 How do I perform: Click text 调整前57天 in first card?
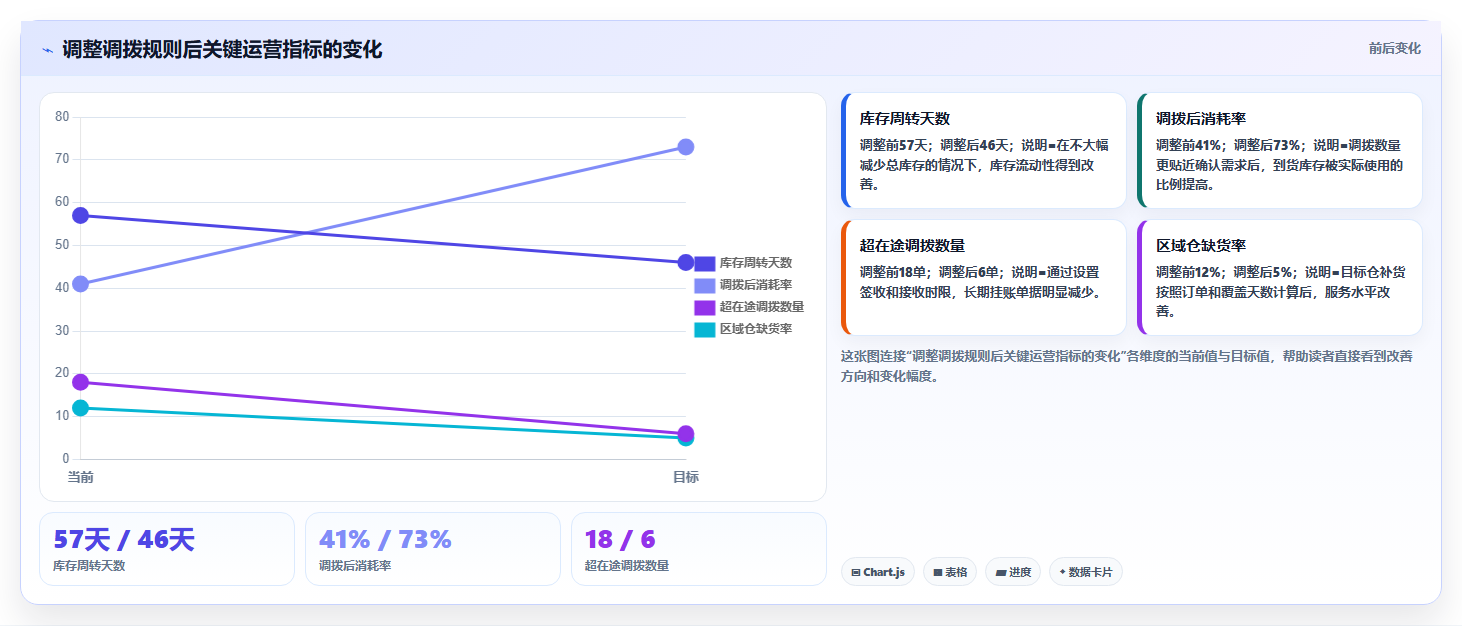pyautogui.click(x=893, y=145)
